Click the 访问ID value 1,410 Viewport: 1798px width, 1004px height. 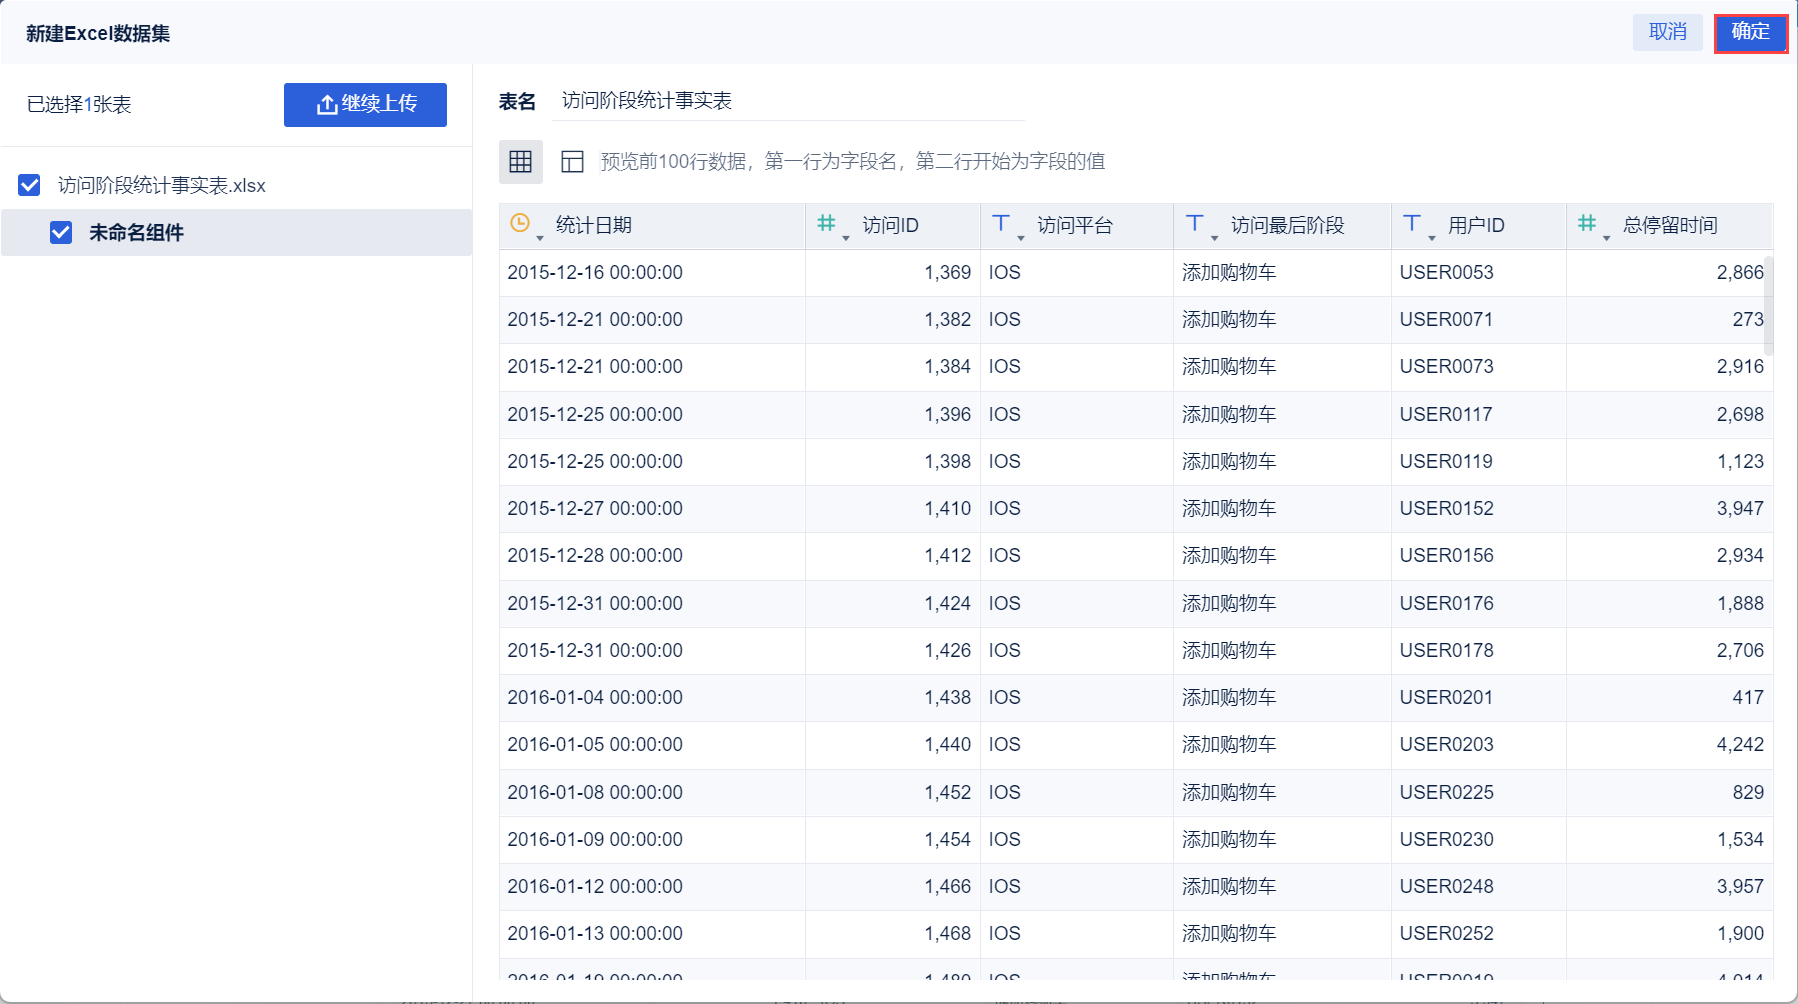(x=948, y=509)
